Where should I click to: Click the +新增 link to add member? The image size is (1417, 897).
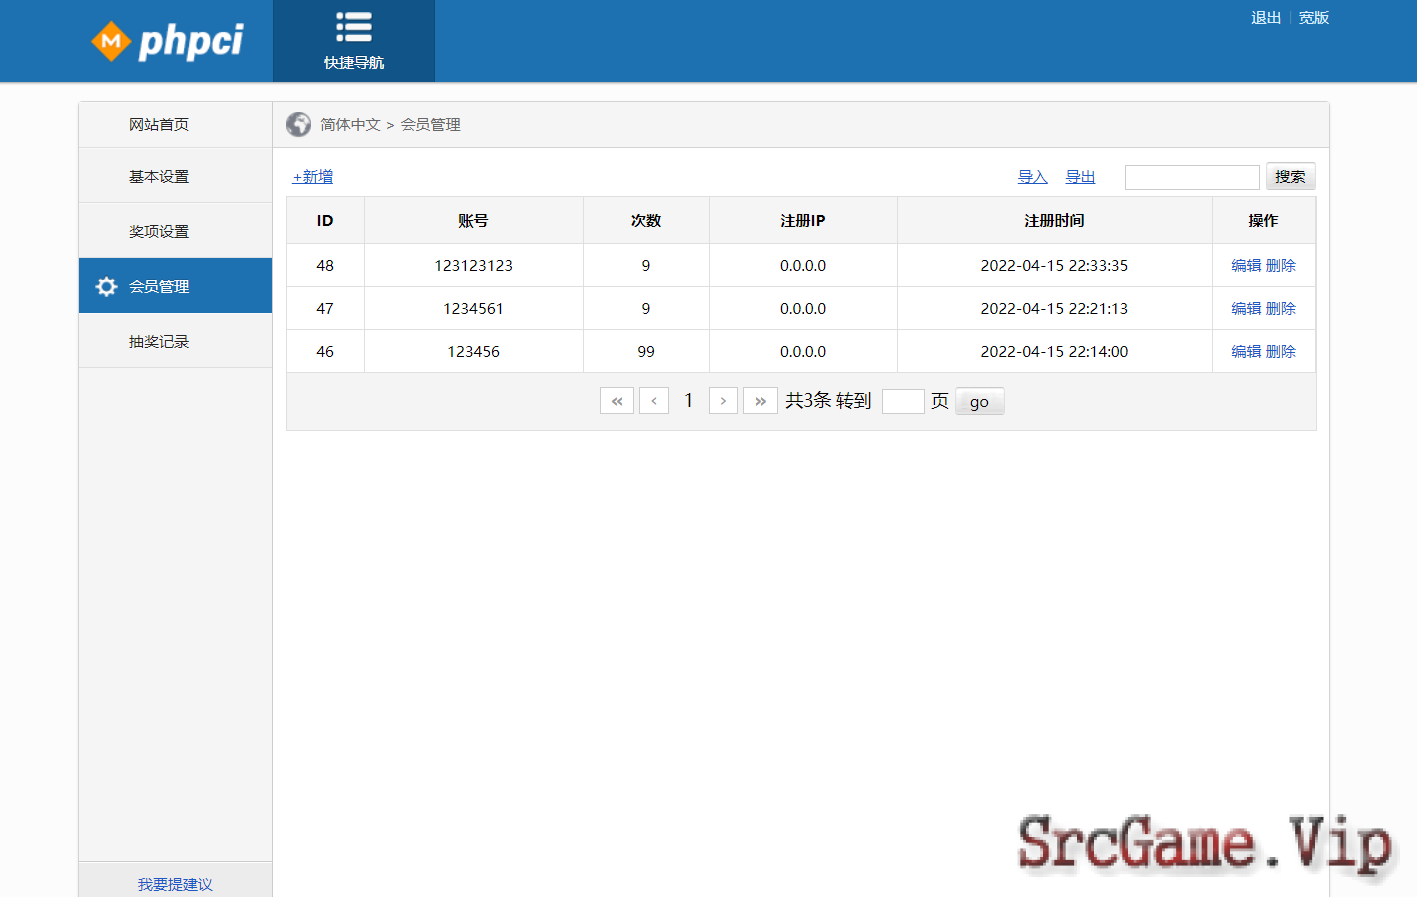313,177
